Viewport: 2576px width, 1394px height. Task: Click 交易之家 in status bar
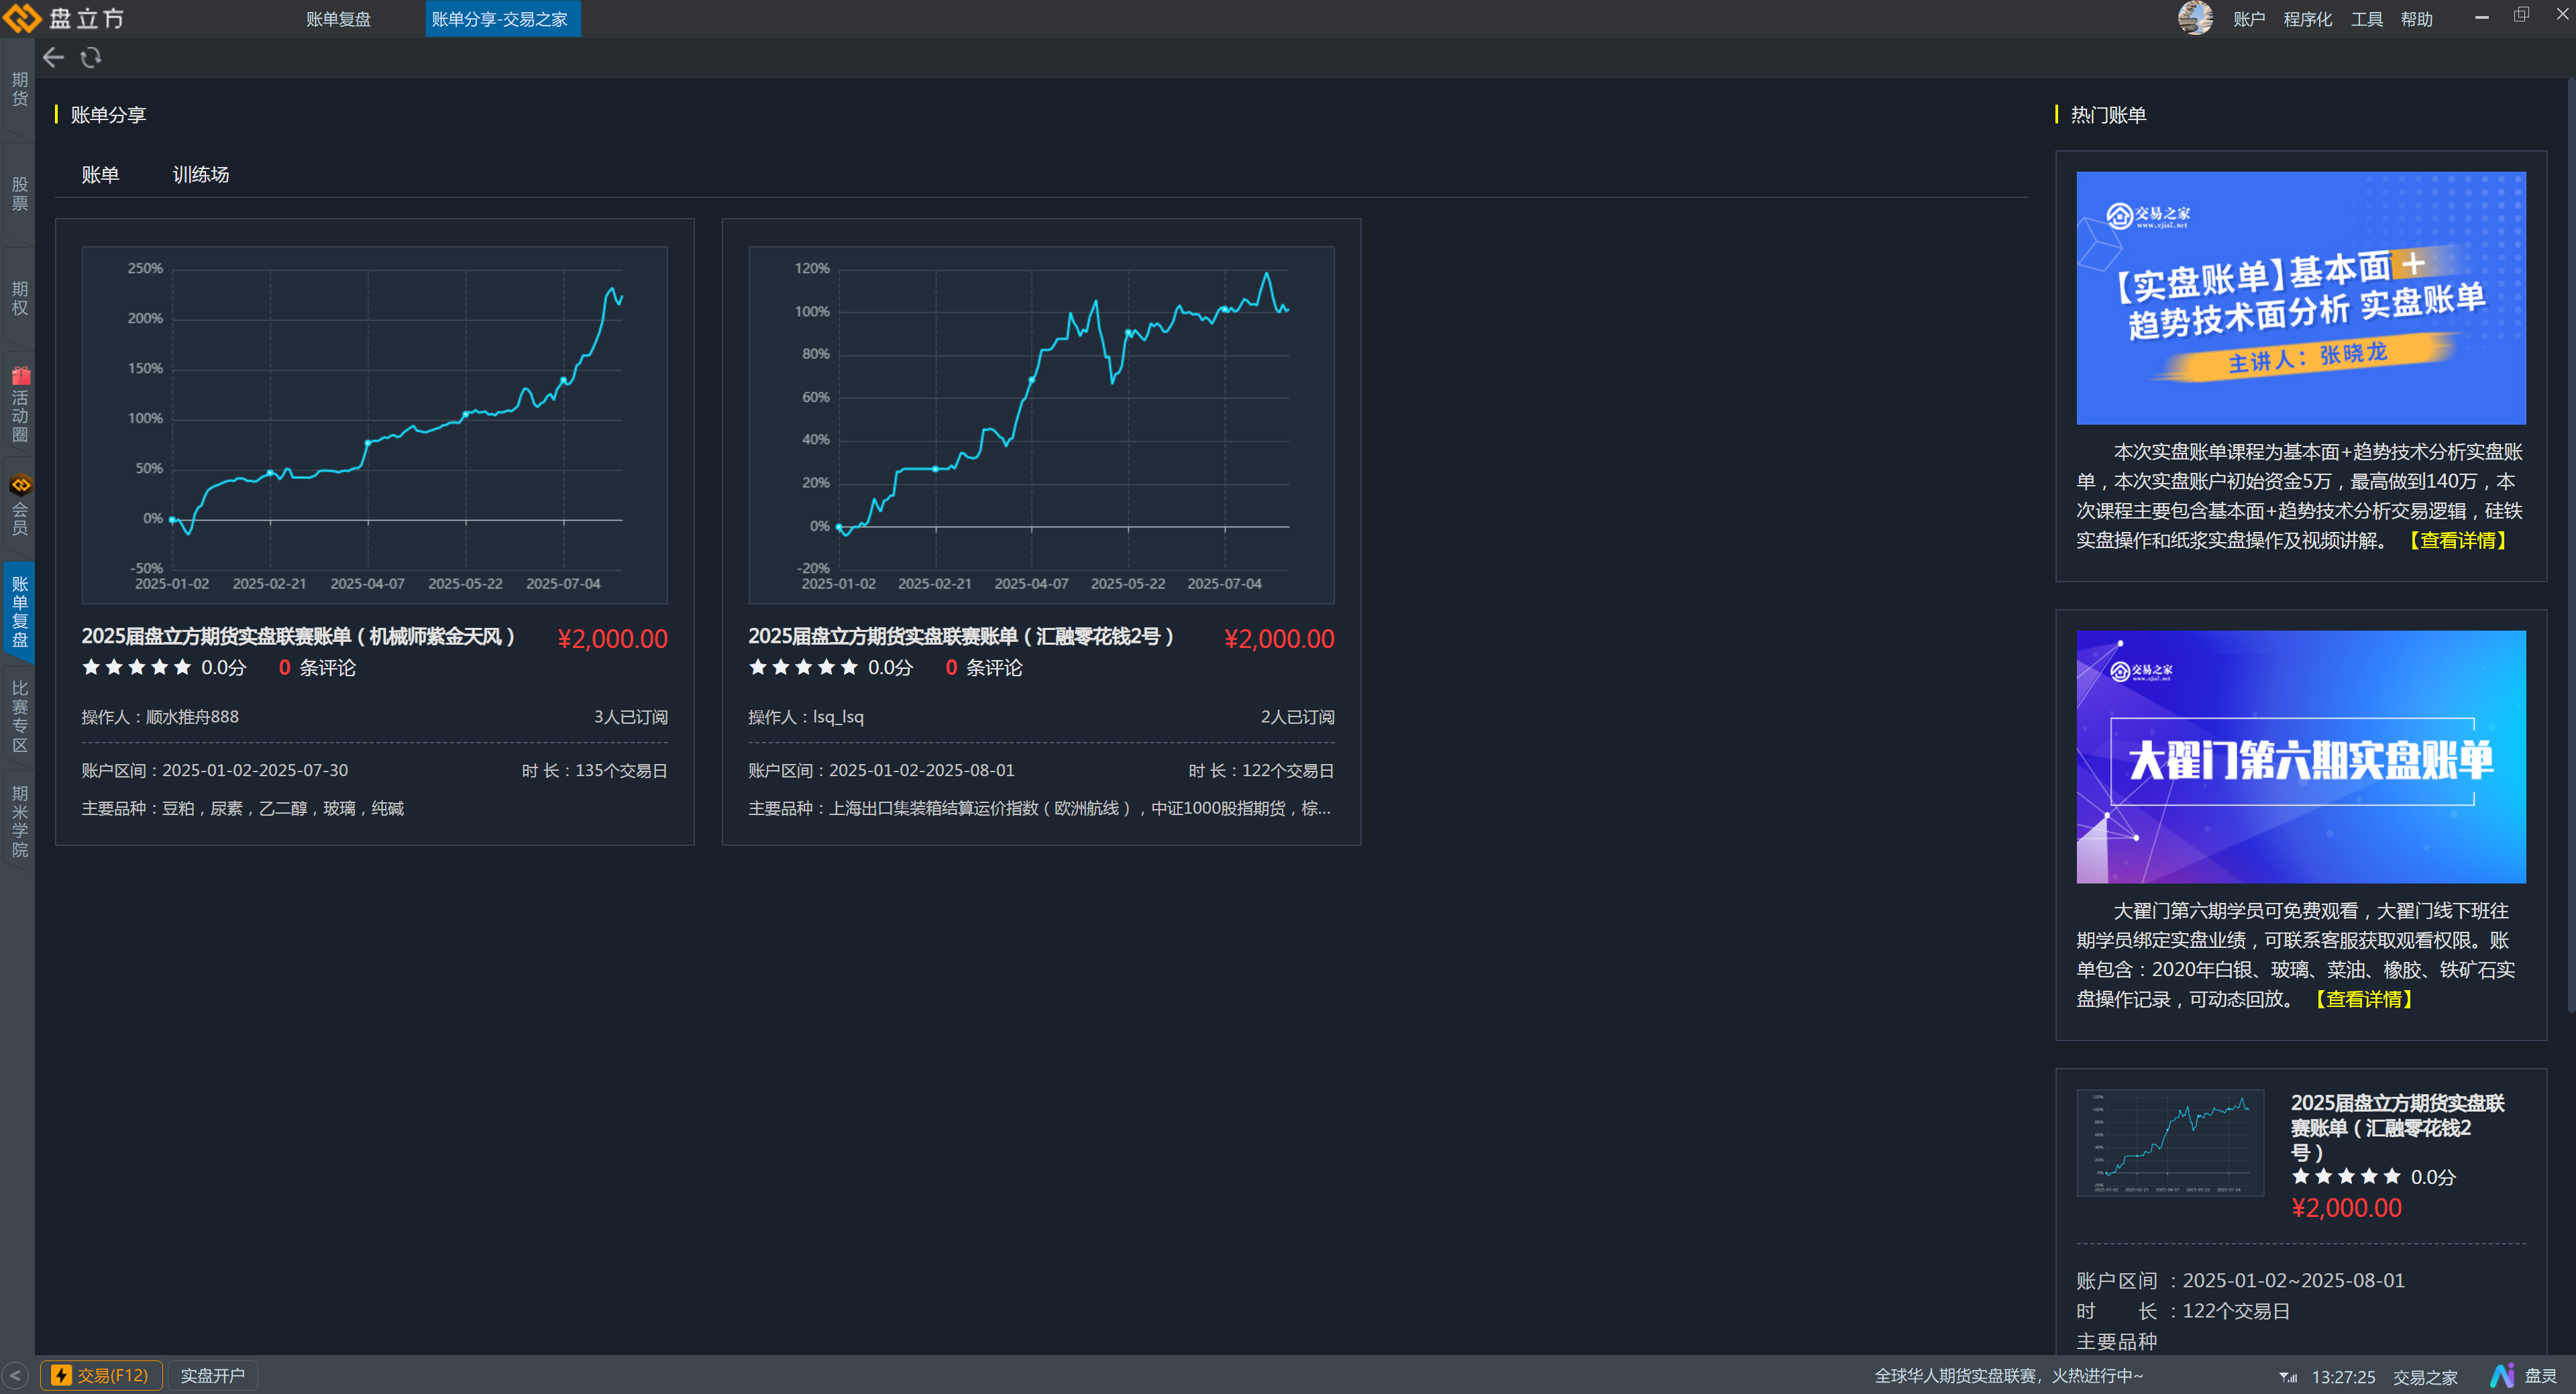click(2425, 1377)
